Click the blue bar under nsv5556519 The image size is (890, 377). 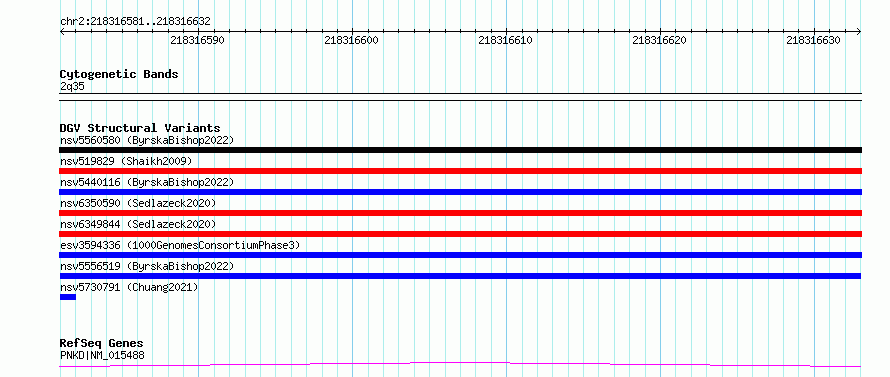click(460, 276)
